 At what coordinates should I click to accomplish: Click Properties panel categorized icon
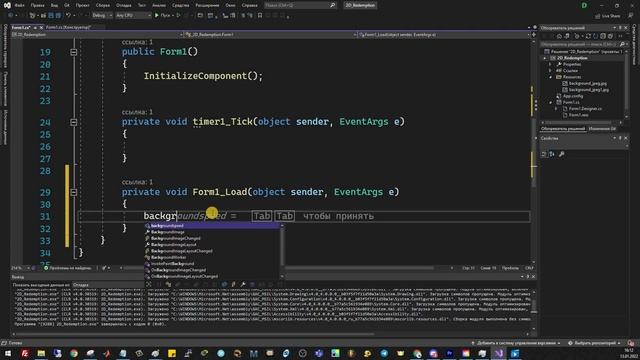[544, 154]
